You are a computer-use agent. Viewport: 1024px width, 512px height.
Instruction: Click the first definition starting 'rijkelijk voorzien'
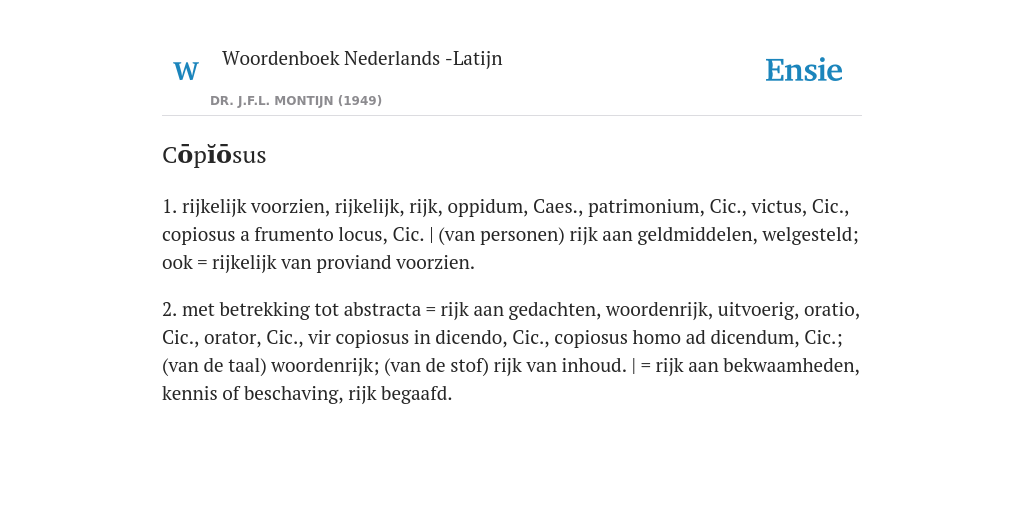511,234
